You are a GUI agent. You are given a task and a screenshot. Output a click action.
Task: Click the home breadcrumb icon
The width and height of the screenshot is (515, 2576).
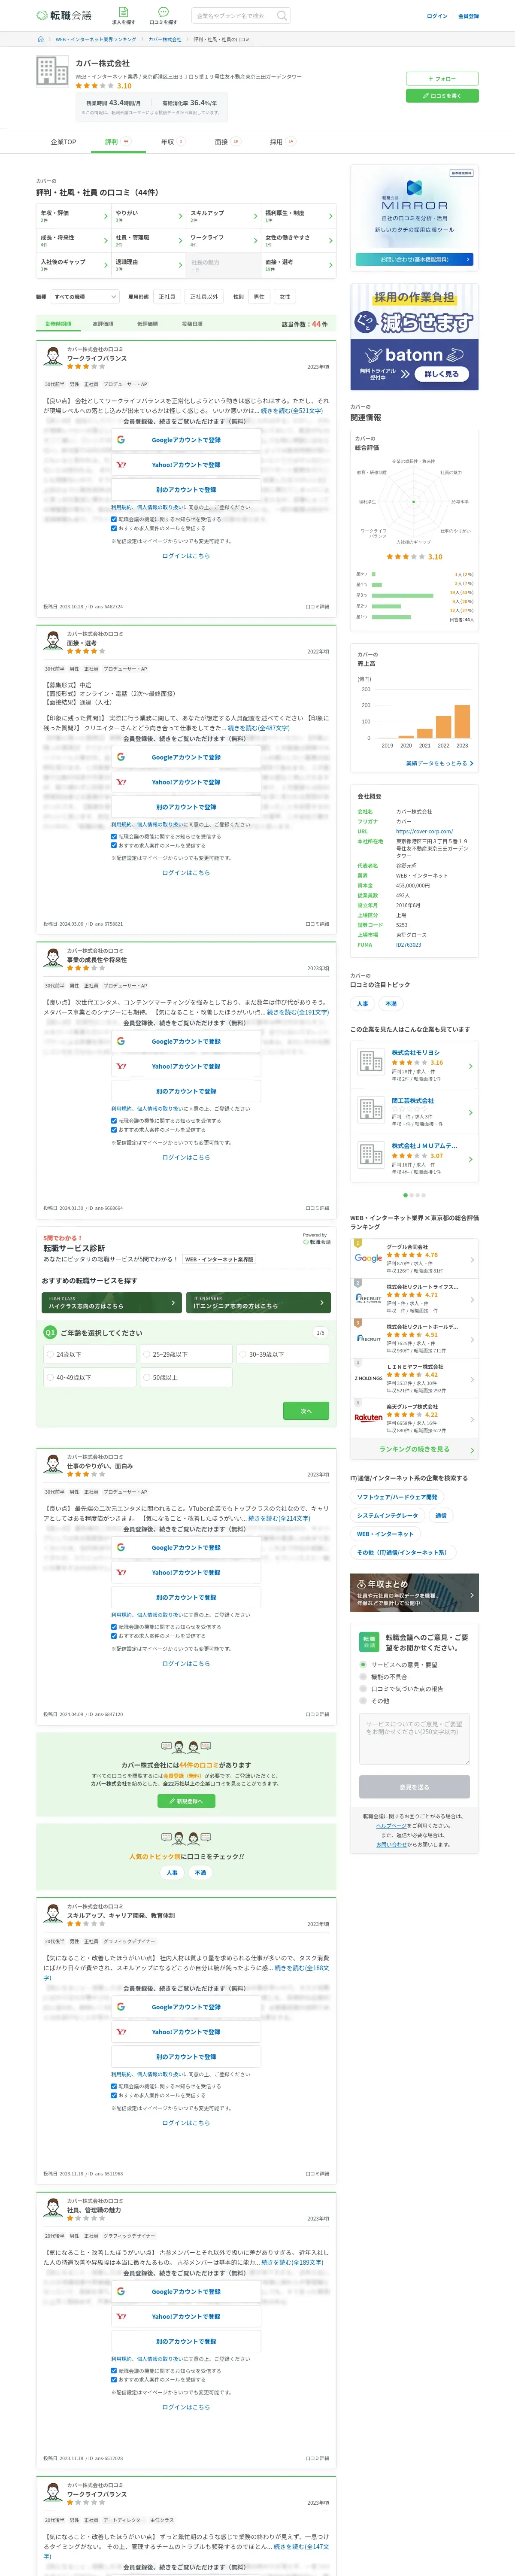[x=41, y=39]
